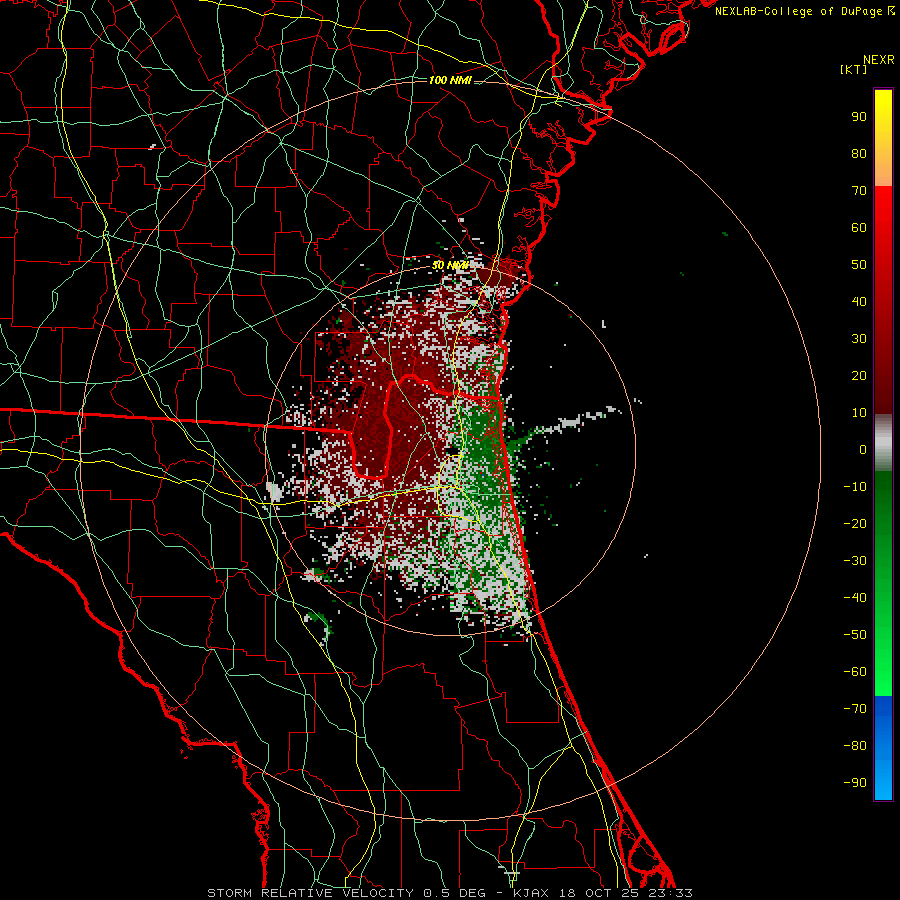Viewport: 900px width, 900px height.
Task: Click the 50 value on velocity scale
Action: click(x=859, y=265)
